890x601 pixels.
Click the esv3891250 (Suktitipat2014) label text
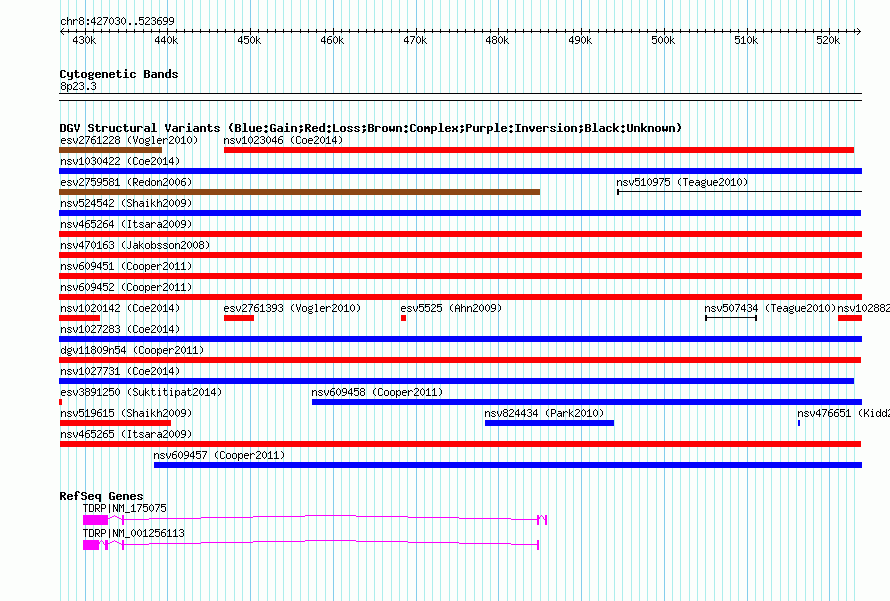click(141, 392)
